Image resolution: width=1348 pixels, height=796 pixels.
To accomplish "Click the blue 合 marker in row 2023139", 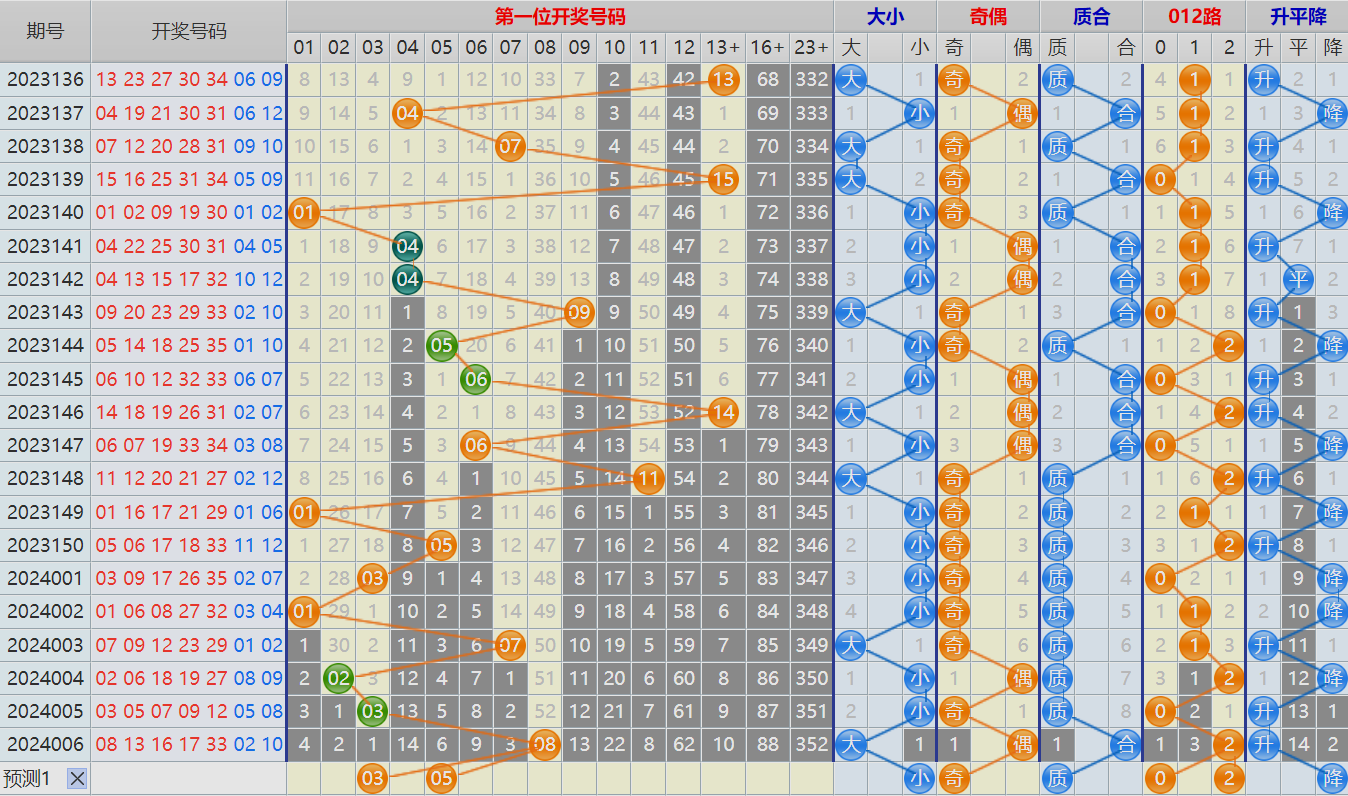I will pos(1126,180).
